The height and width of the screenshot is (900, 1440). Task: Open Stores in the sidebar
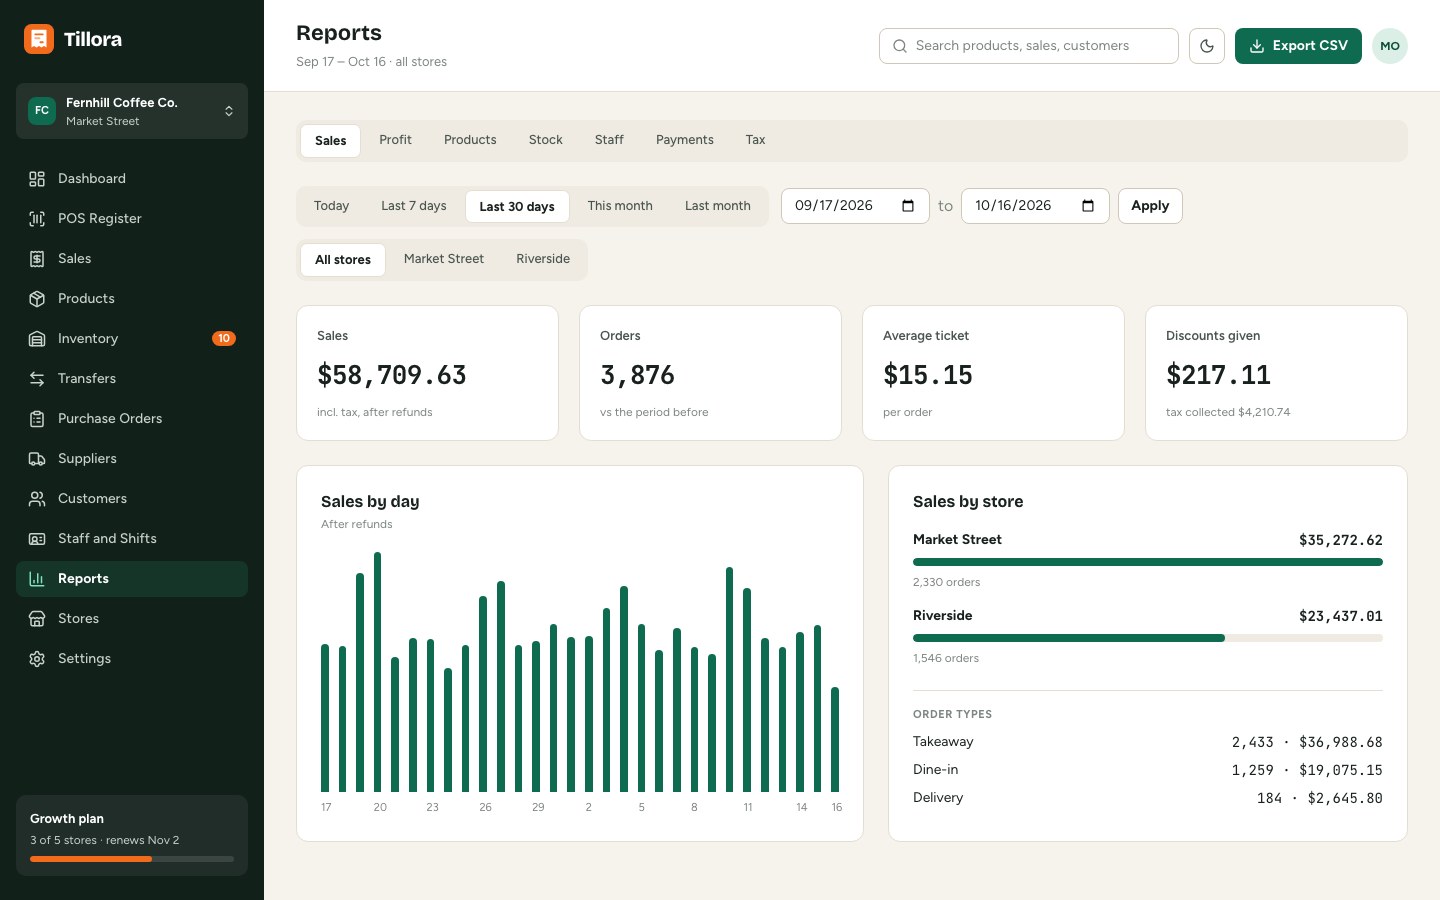pos(132,619)
